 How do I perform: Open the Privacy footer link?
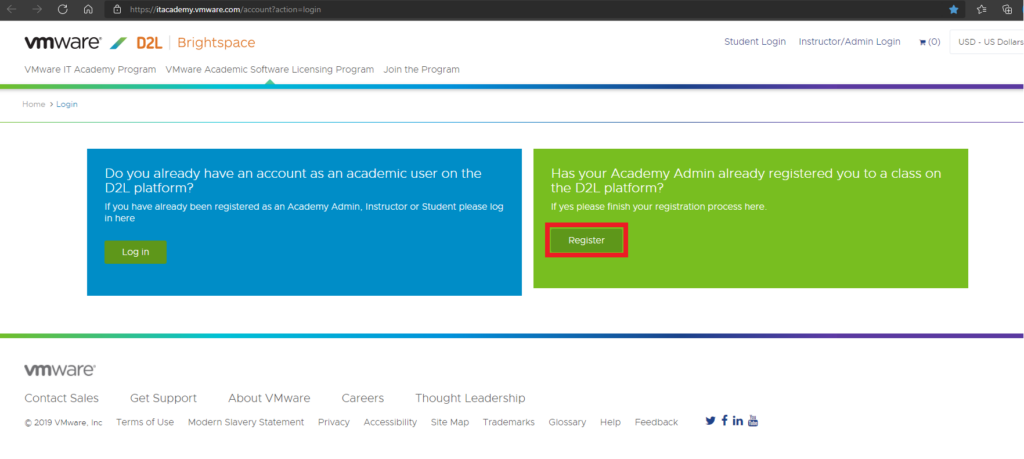point(334,422)
